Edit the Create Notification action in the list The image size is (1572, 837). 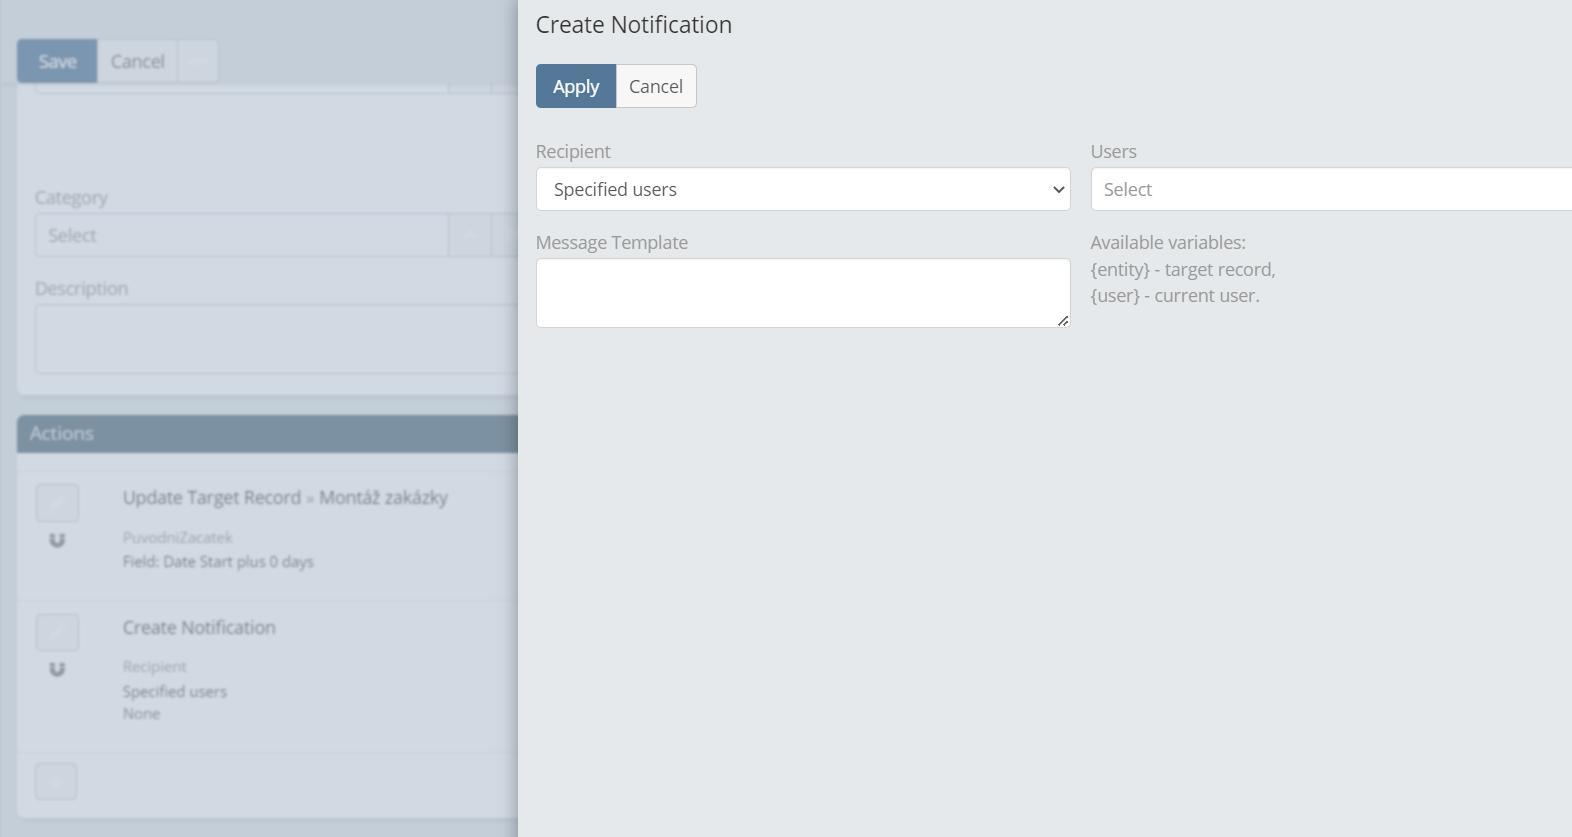[57, 633]
